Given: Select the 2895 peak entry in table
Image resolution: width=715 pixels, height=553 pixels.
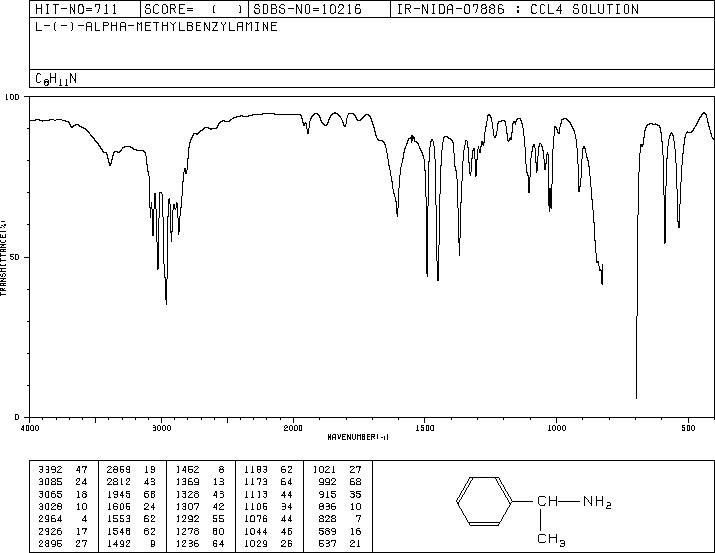Looking at the screenshot, I should [63, 544].
